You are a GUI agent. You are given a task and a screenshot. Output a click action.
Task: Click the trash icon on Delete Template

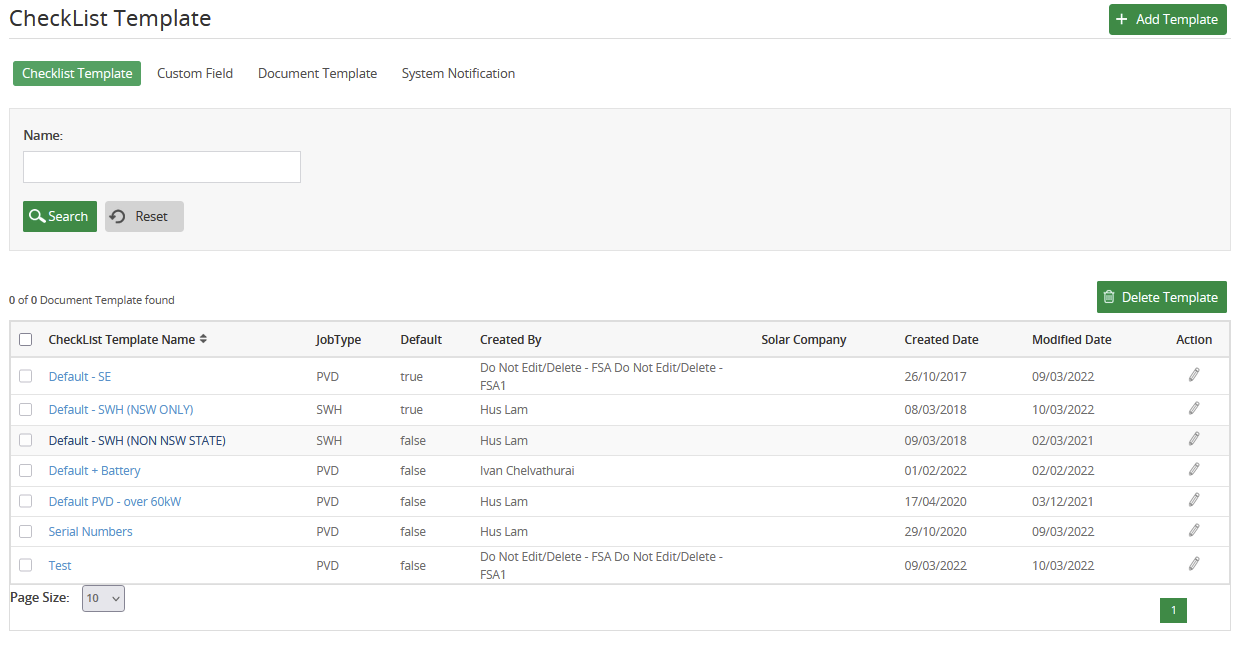[1109, 296]
